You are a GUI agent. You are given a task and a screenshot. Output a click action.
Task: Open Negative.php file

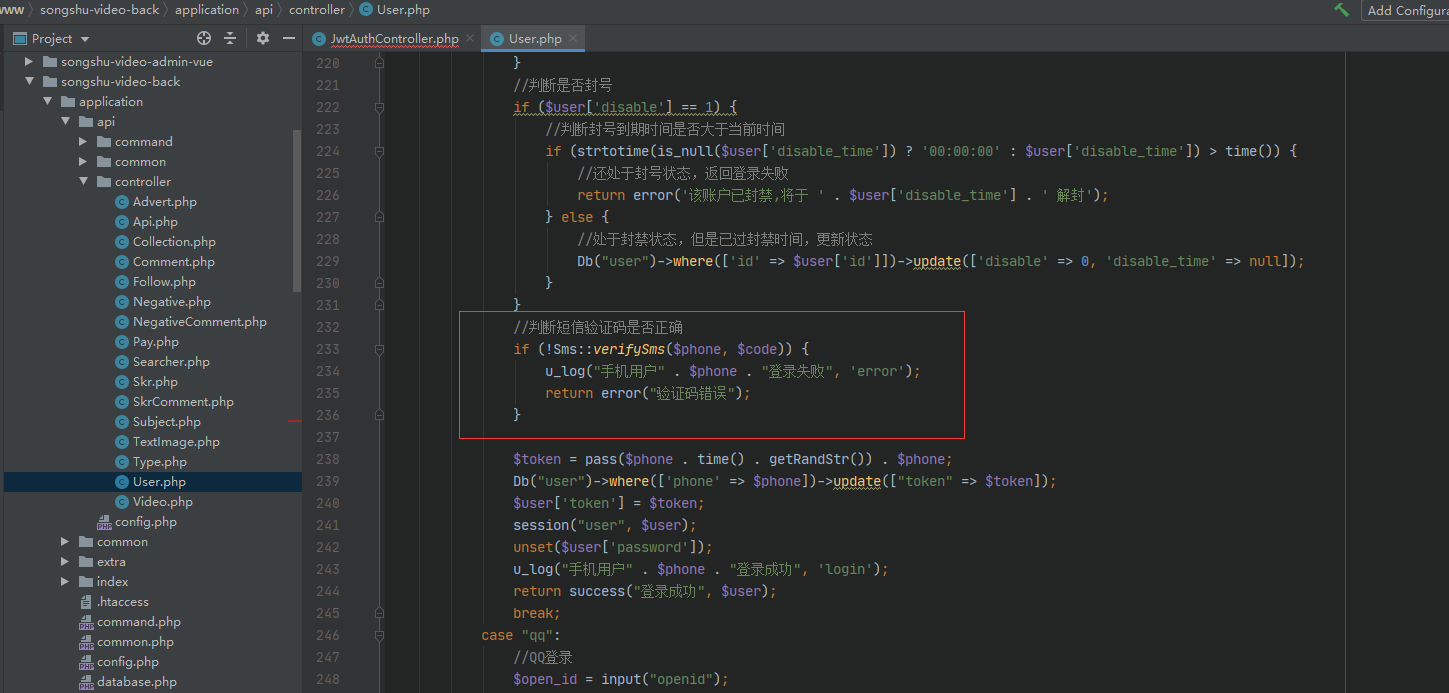click(x=171, y=302)
